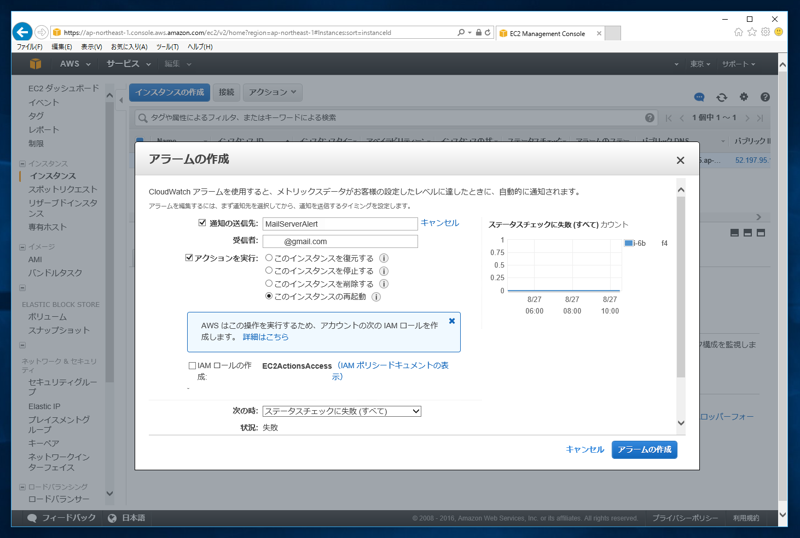Click the sidebar scroll down arrow
The width and height of the screenshot is (800, 538).
(110, 494)
